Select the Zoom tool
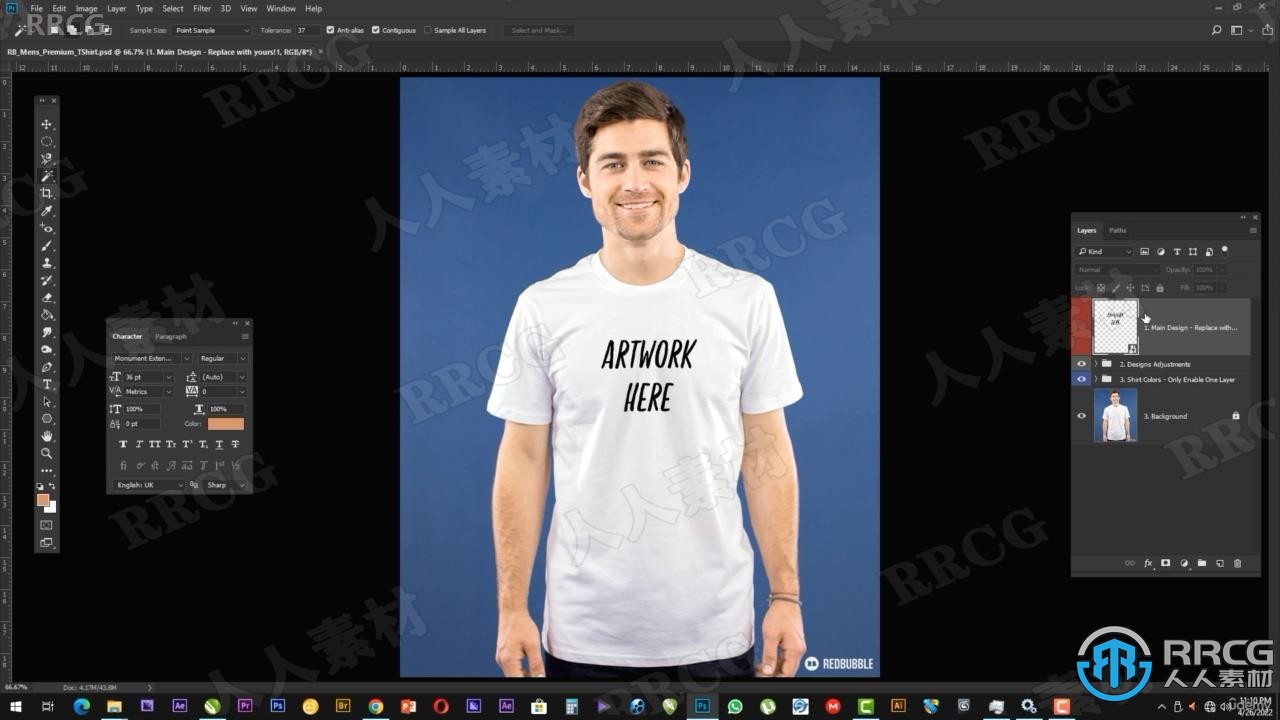The image size is (1280, 720). click(x=46, y=453)
